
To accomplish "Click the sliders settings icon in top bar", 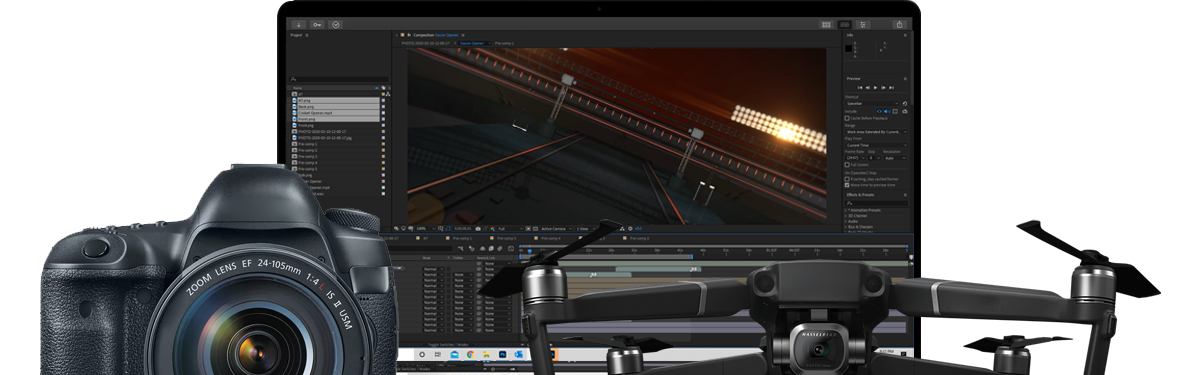I will (x=863, y=24).
